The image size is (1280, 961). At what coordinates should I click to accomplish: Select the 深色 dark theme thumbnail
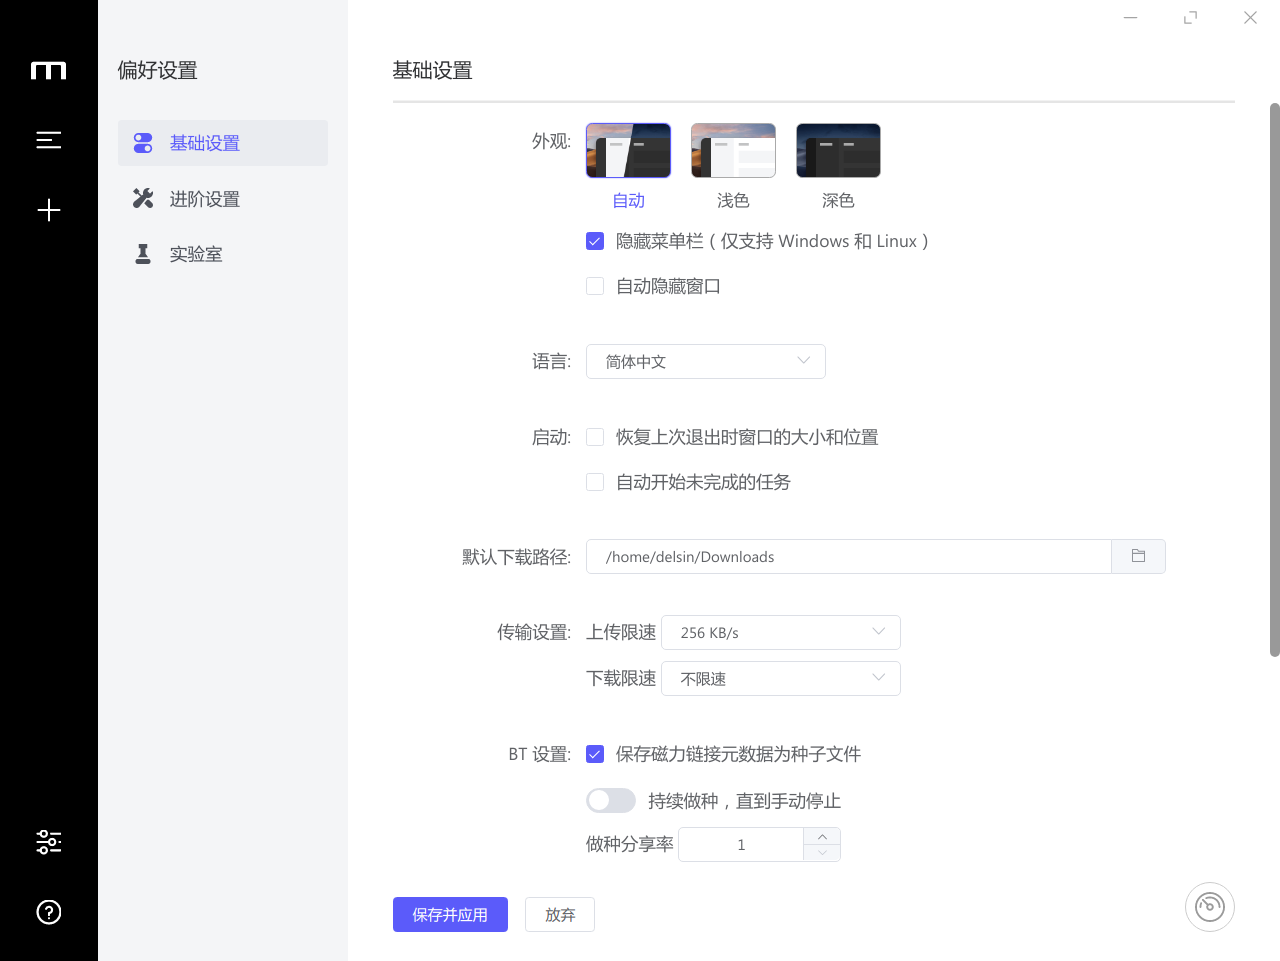click(x=838, y=150)
